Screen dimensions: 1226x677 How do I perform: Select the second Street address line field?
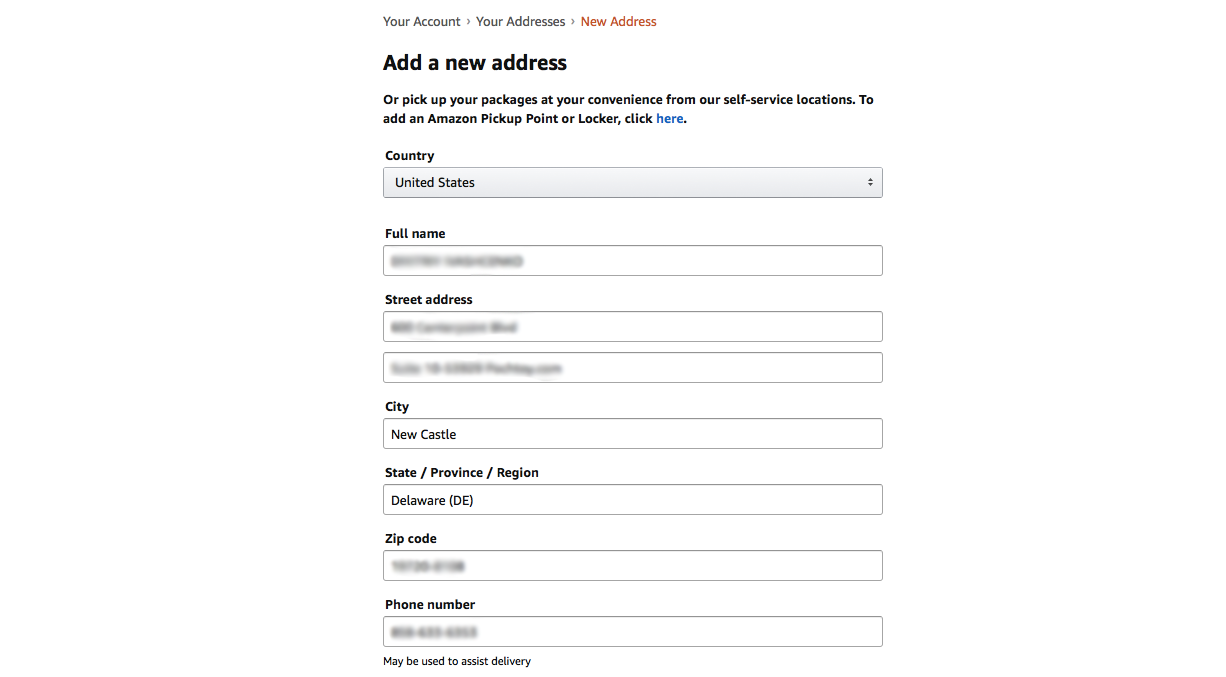[x=633, y=368]
